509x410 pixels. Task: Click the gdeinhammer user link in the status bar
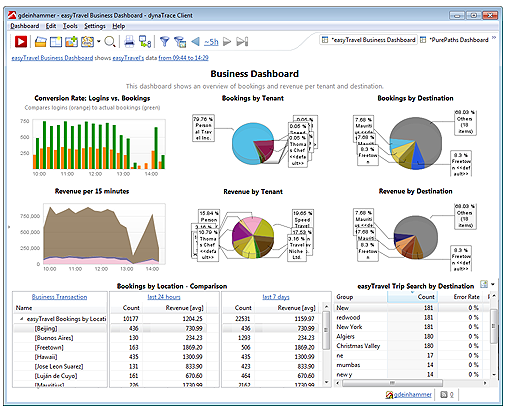(x=413, y=395)
